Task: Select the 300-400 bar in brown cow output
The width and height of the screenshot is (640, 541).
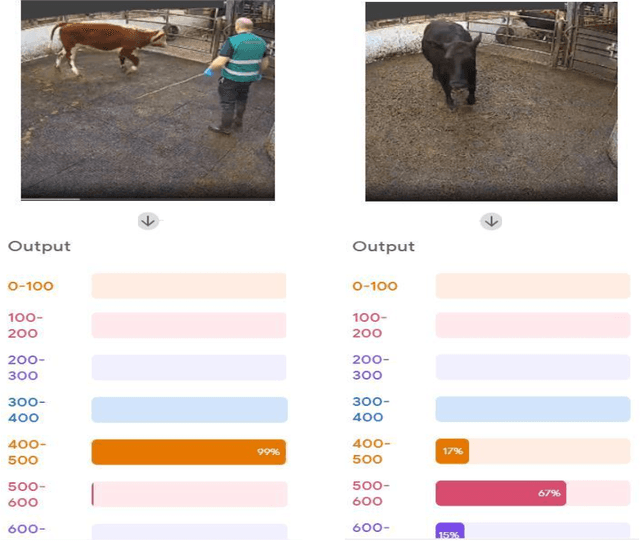Action: 188,409
